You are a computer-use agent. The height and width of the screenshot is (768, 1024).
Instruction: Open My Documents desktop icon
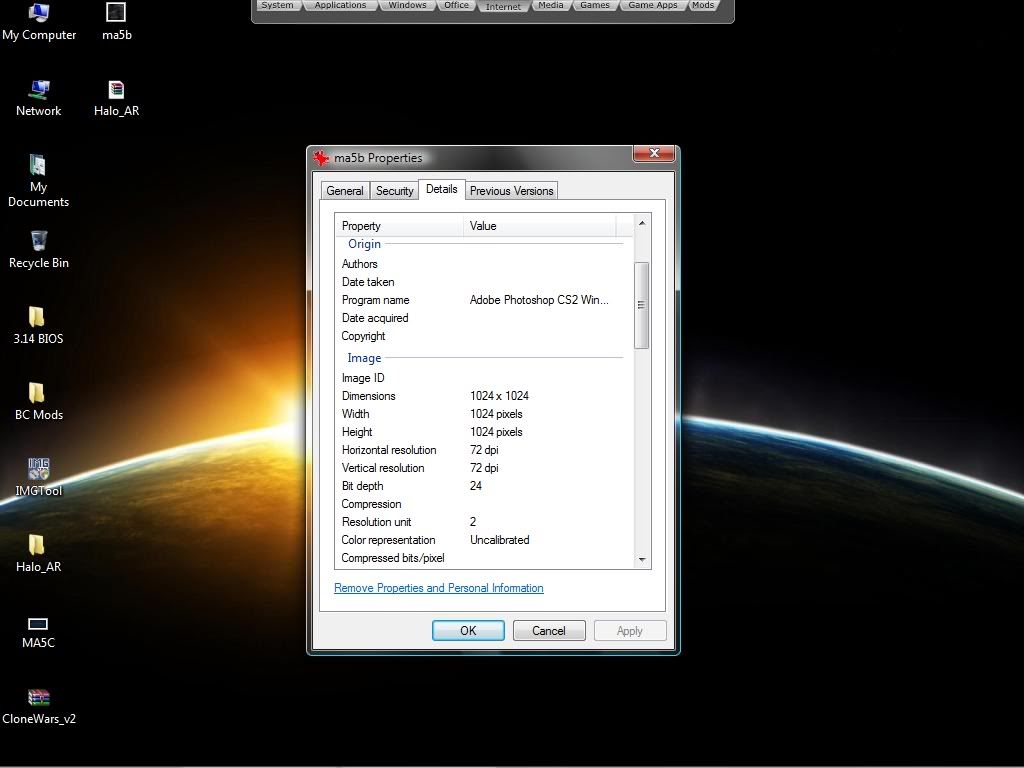[x=38, y=181]
